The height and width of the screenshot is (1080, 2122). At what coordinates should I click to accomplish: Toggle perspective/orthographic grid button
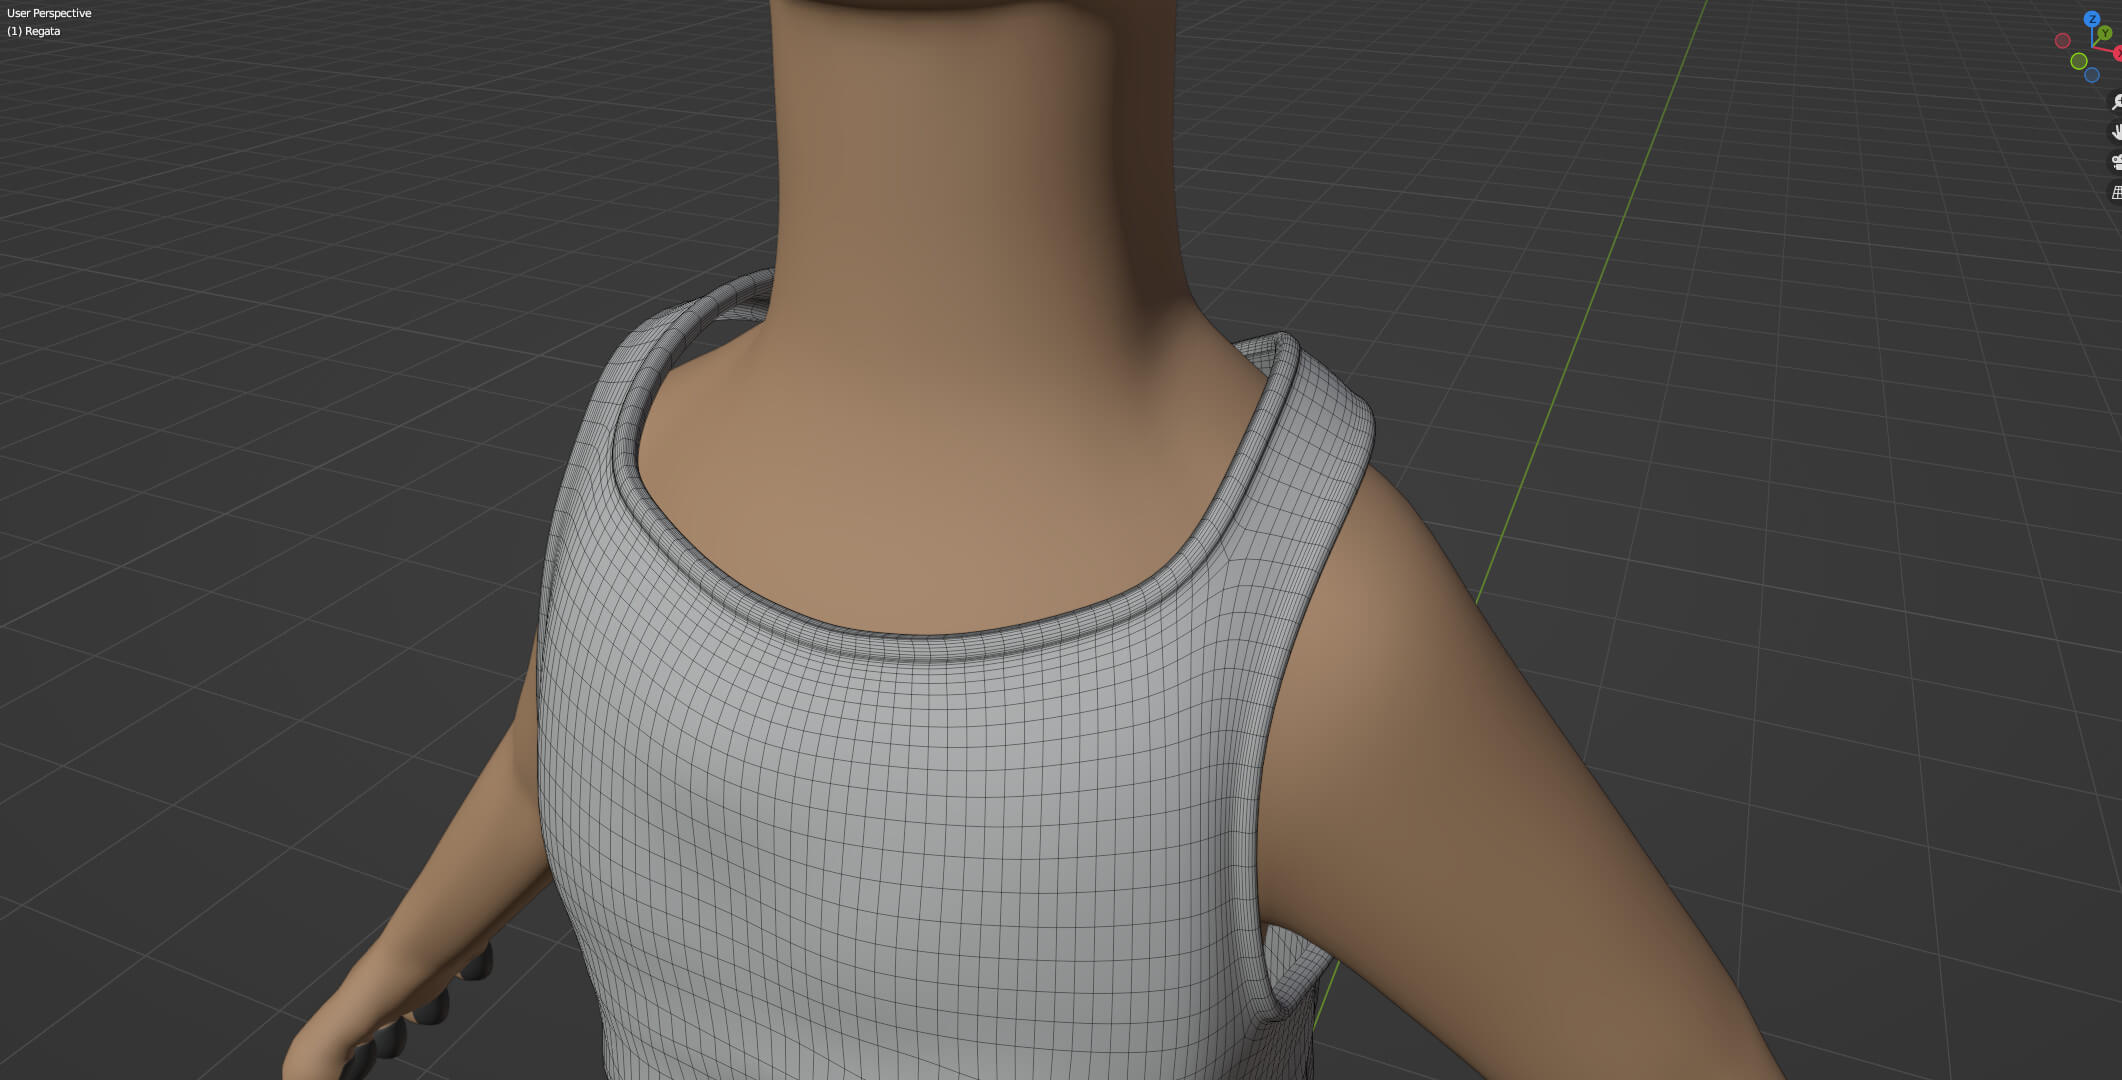[2116, 193]
